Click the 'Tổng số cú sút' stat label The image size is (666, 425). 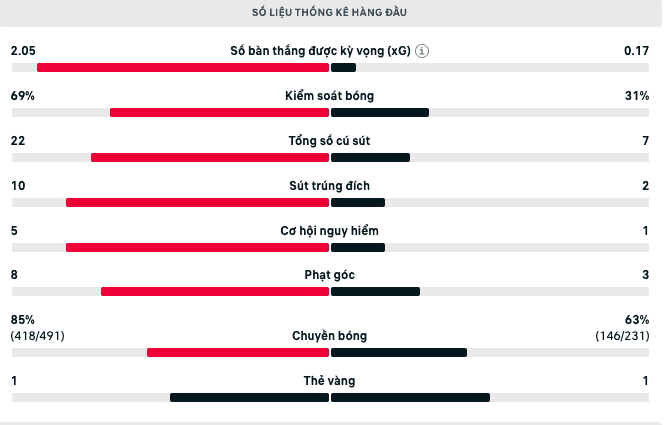(329, 141)
